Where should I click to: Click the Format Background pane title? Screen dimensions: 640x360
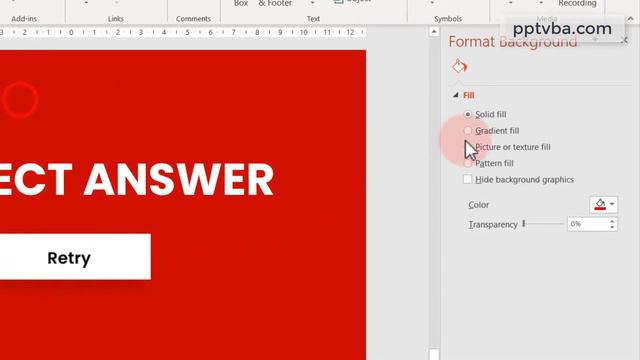tap(513, 42)
